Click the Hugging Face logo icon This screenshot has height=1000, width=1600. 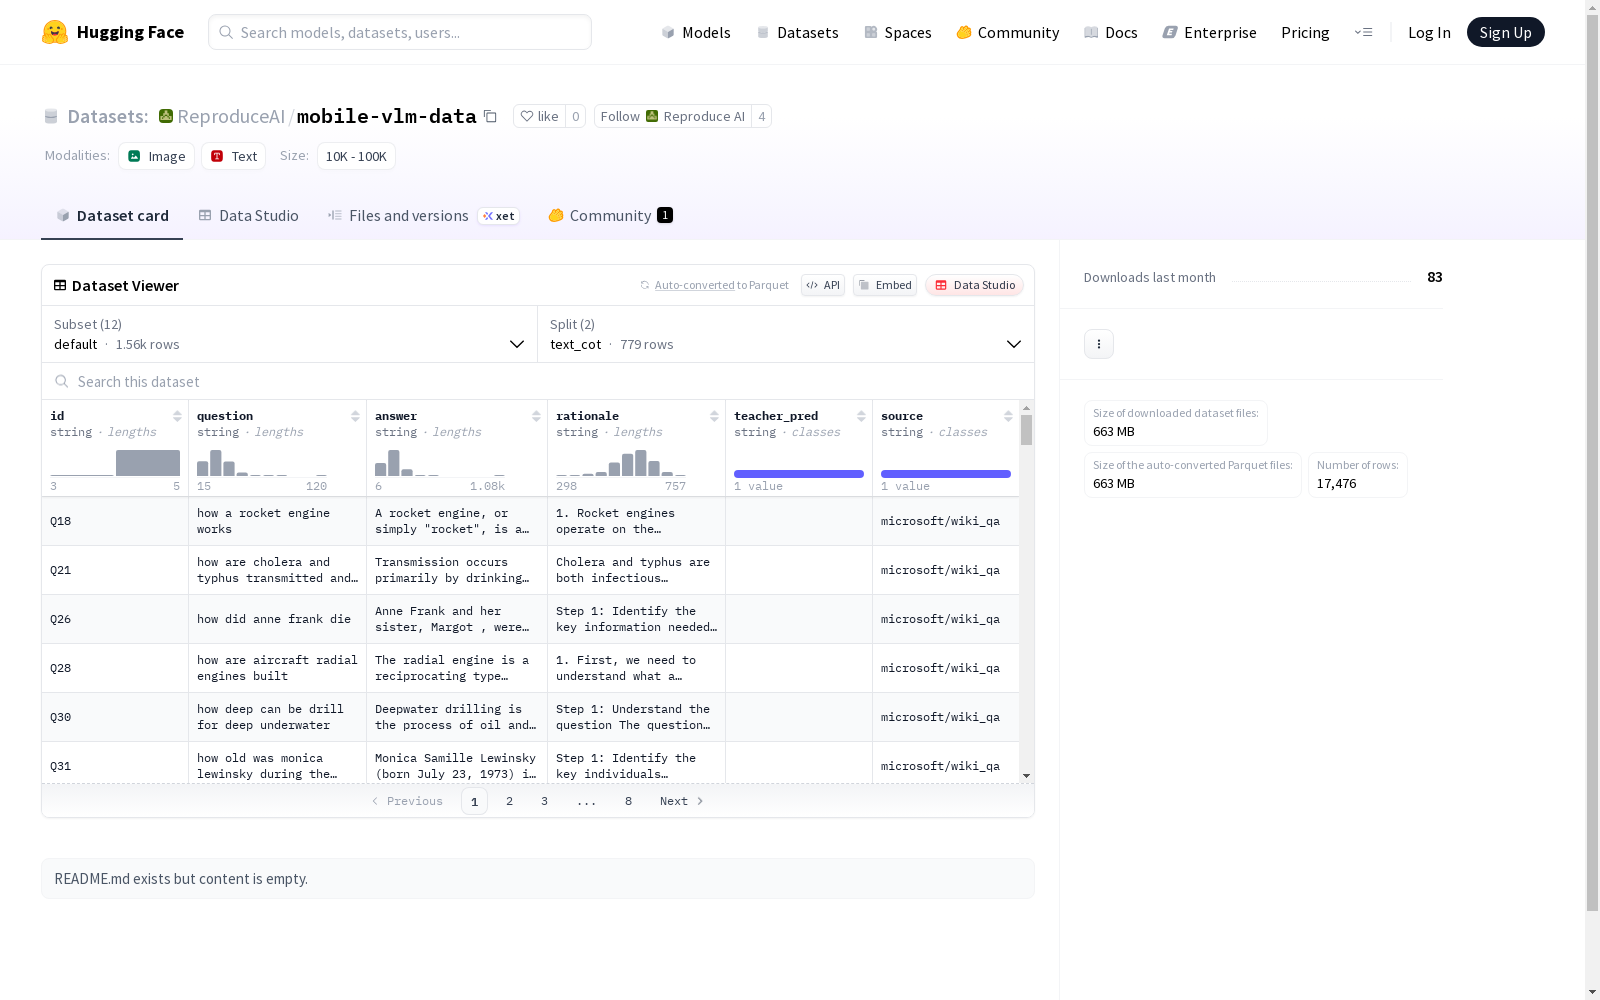pos(55,32)
